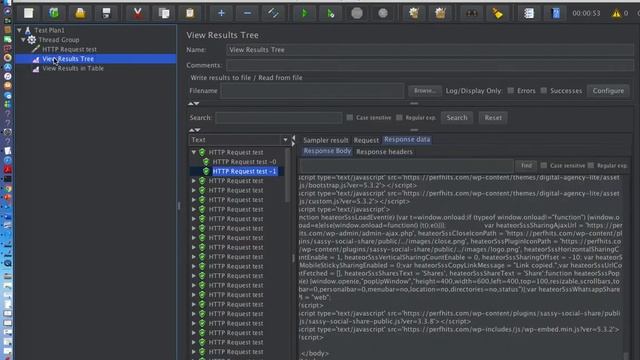Click the Stop test round icon
640x360 pixels.
coord(357,13)
